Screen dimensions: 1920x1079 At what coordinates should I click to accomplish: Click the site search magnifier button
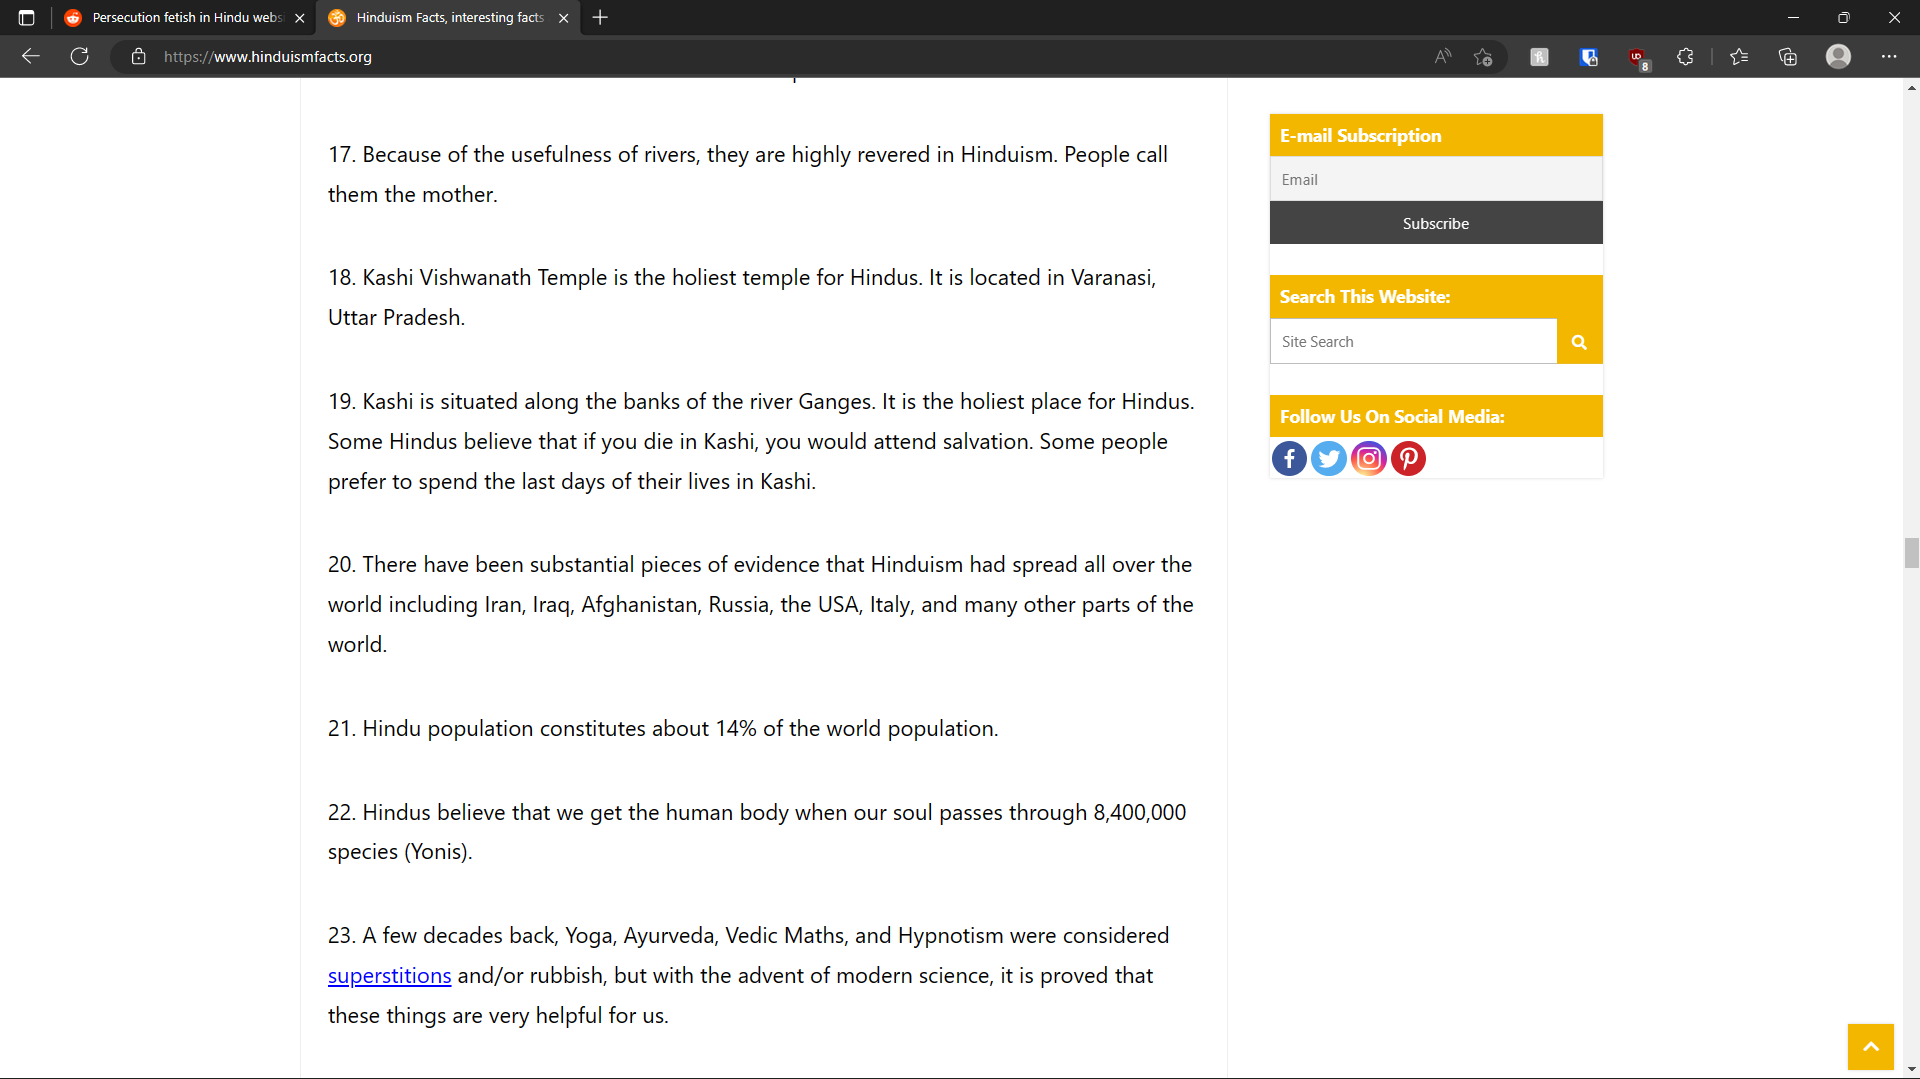click(x=1579, y=342)
